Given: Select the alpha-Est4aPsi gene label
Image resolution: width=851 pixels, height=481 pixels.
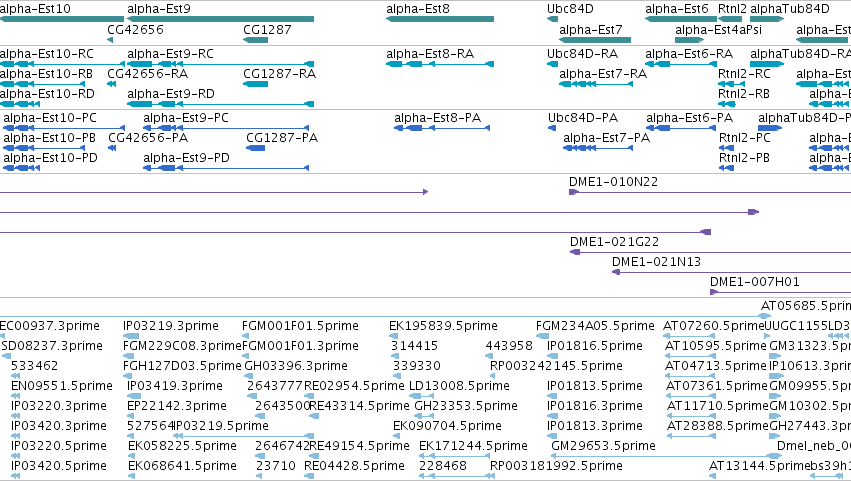Looking at the screenshot, I should pos(718,29).
